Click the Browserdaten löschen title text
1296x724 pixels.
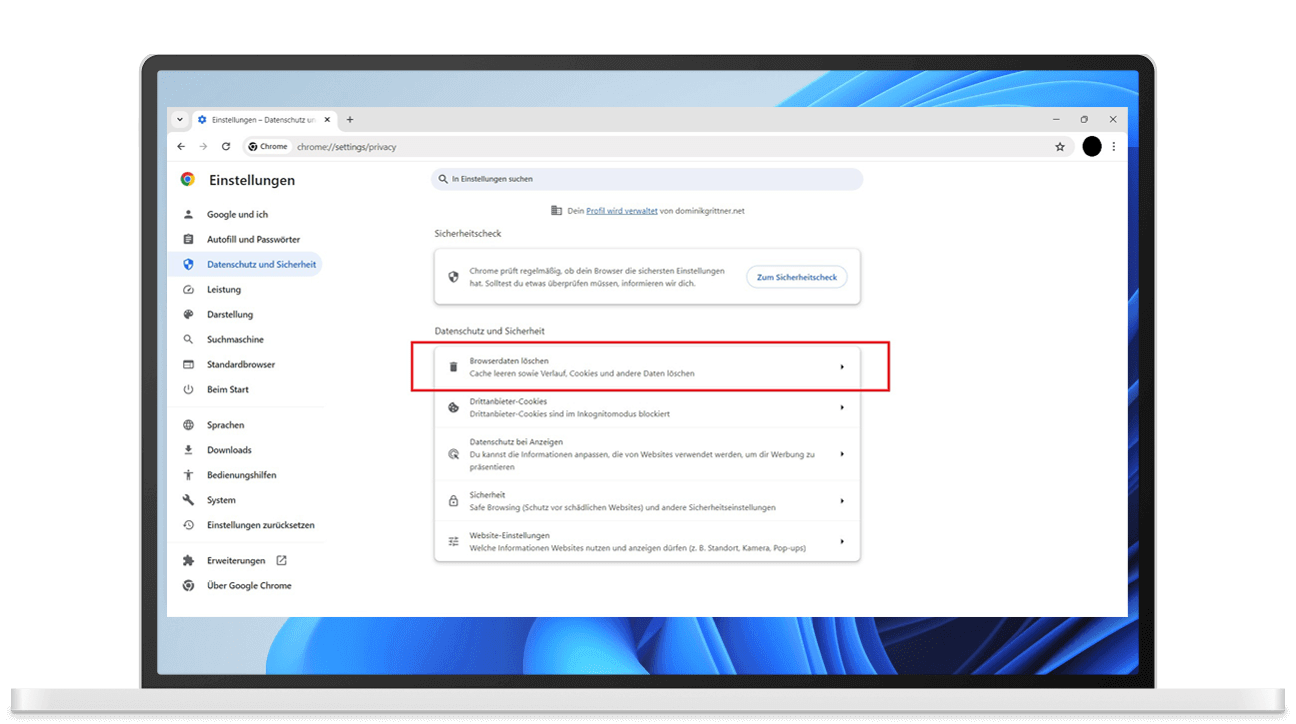tap(509, 361)
